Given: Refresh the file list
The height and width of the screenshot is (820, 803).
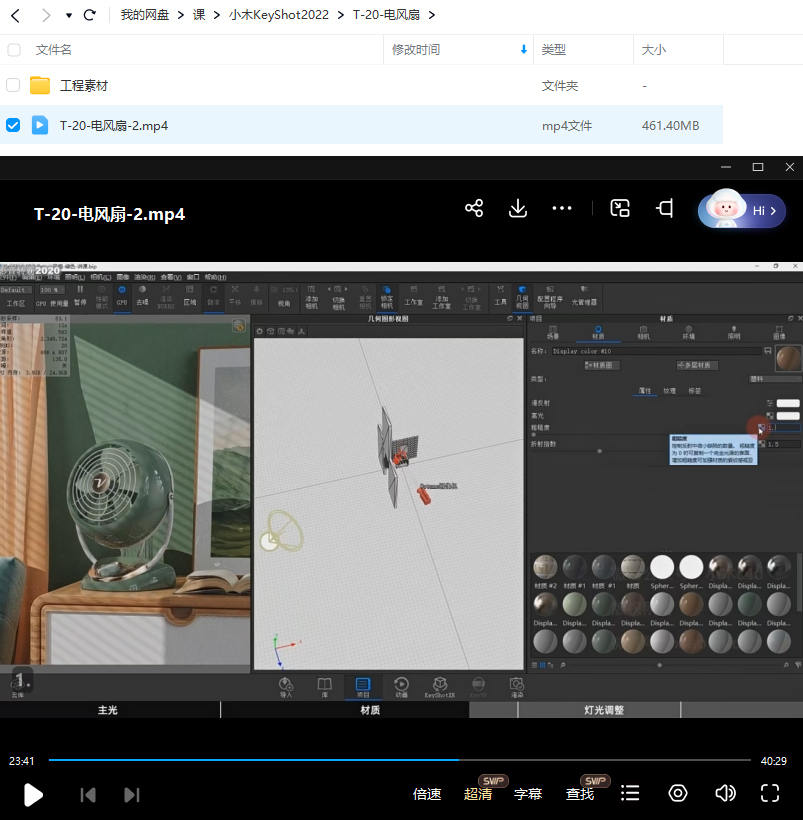Looking at the screenshot, I should coord(90,15).
